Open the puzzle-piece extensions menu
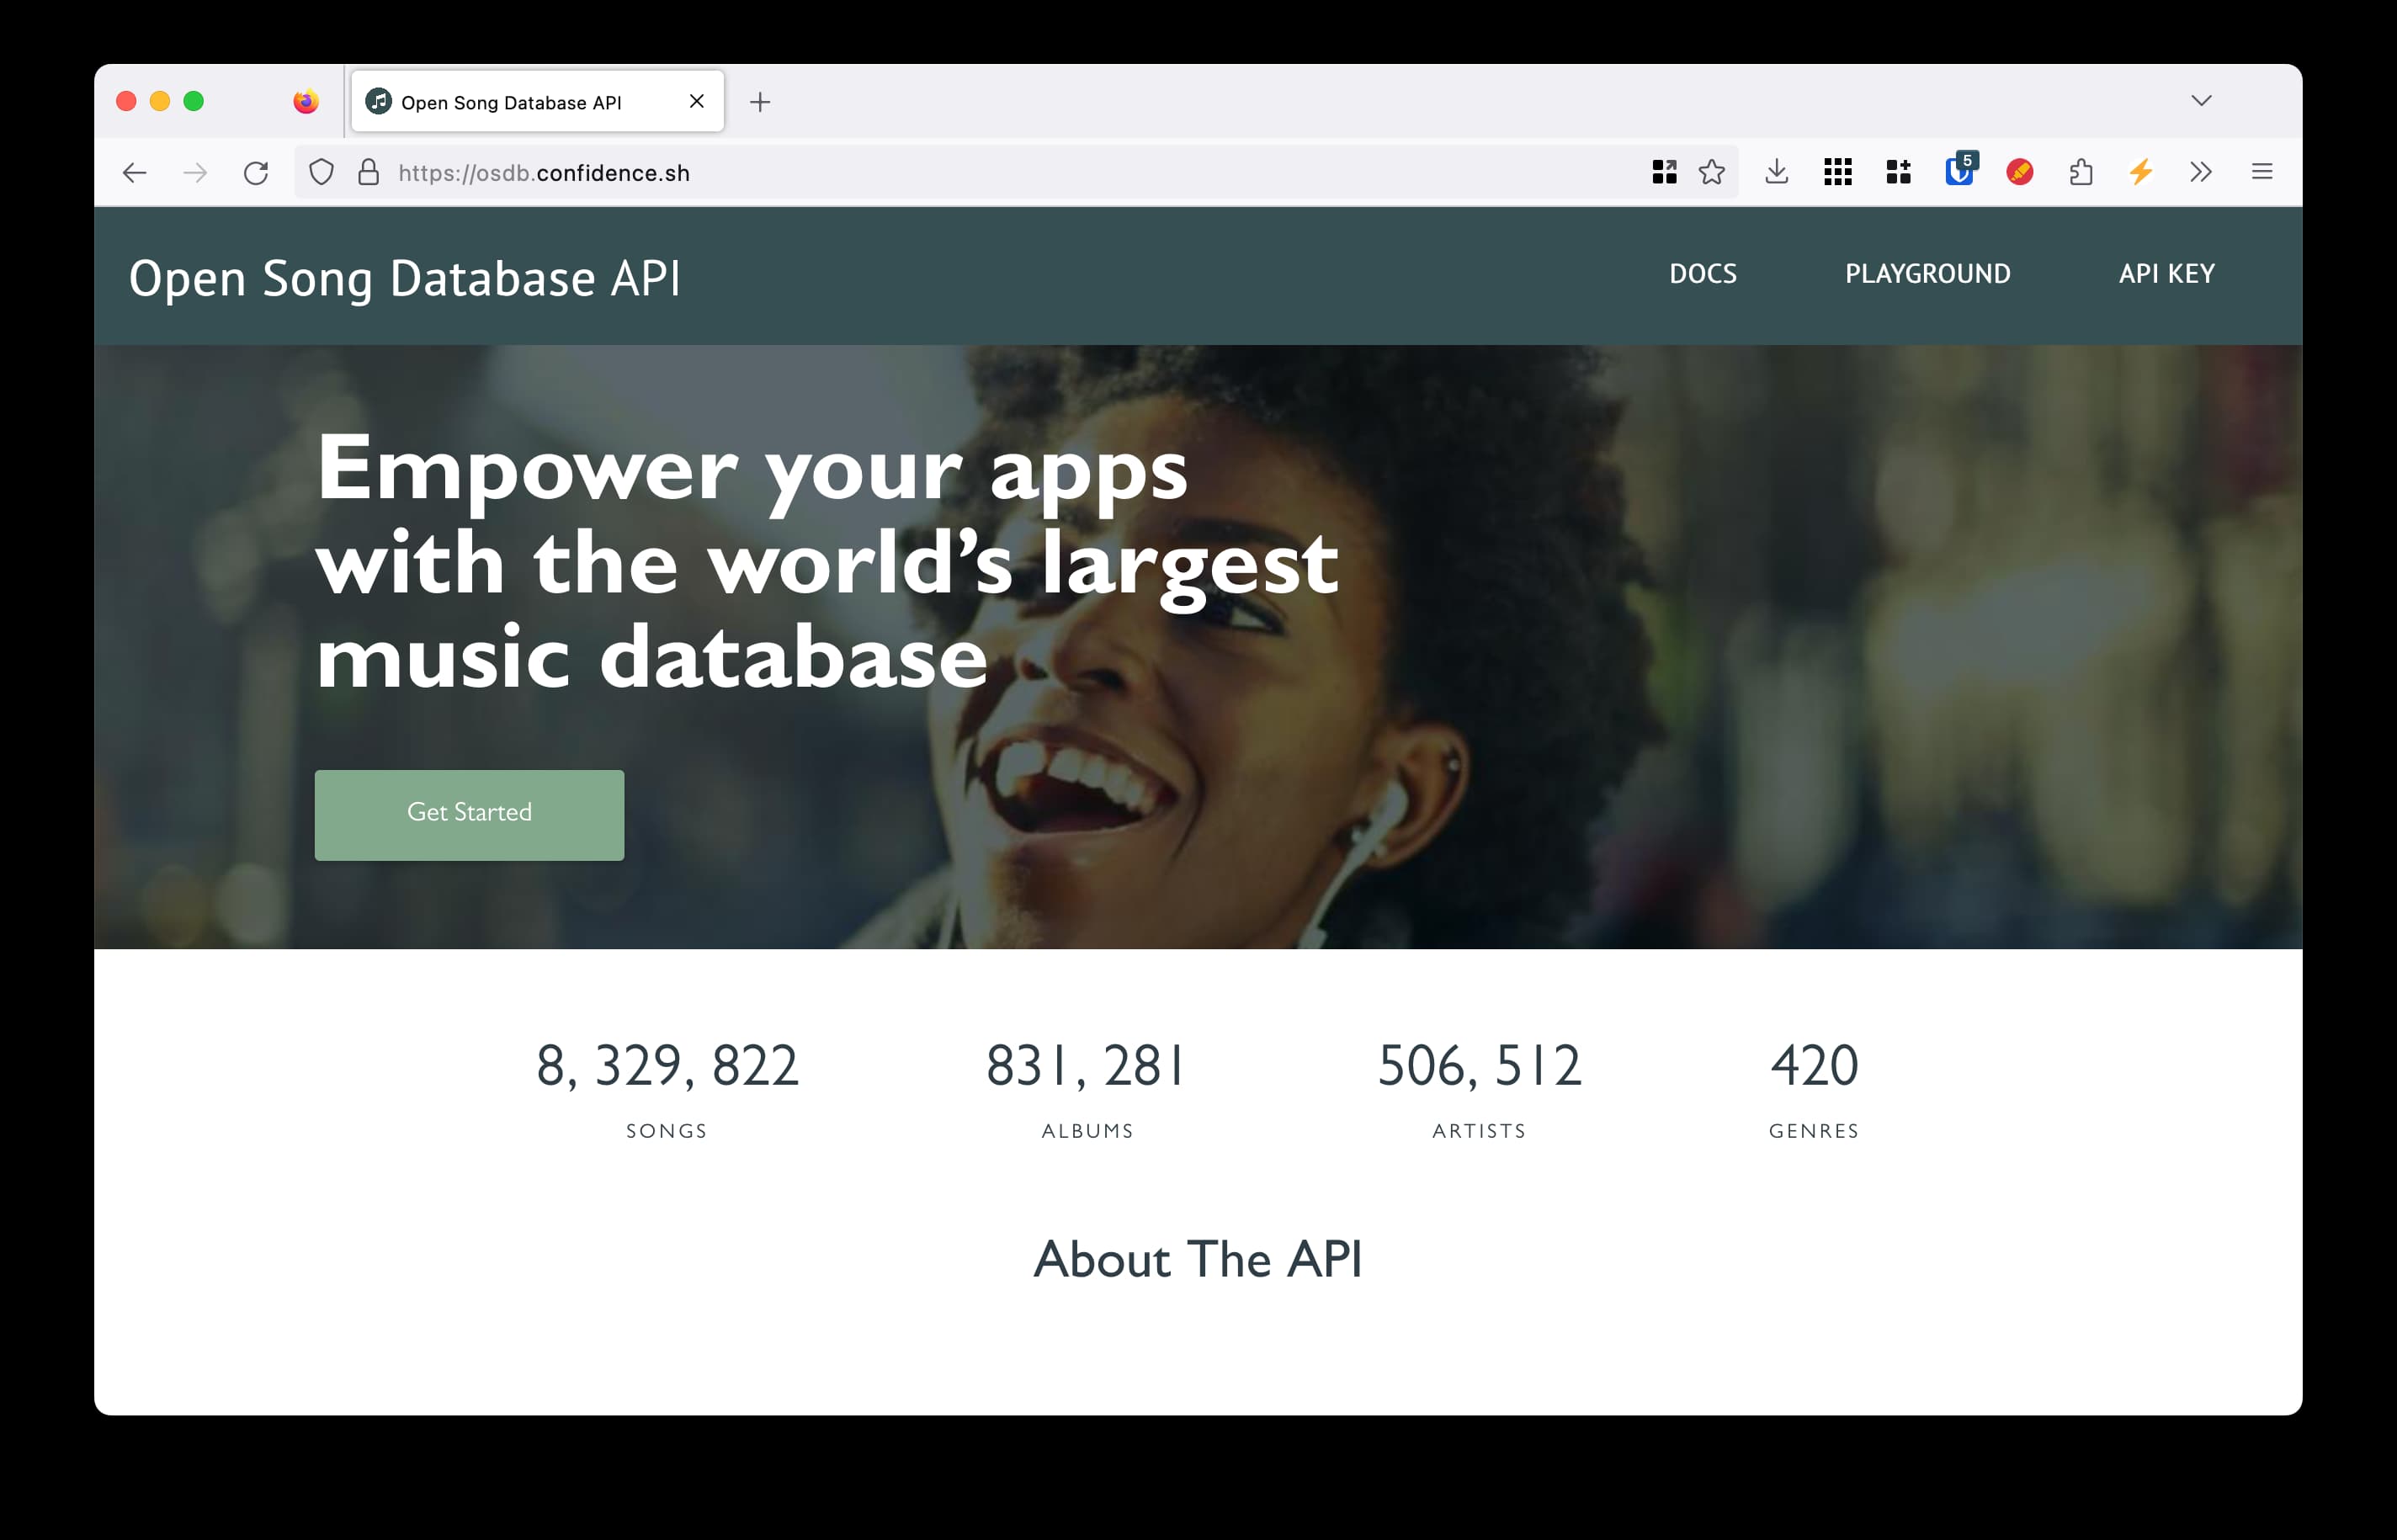Screen dimensions: 2397x1540 tap(2080, 172)
